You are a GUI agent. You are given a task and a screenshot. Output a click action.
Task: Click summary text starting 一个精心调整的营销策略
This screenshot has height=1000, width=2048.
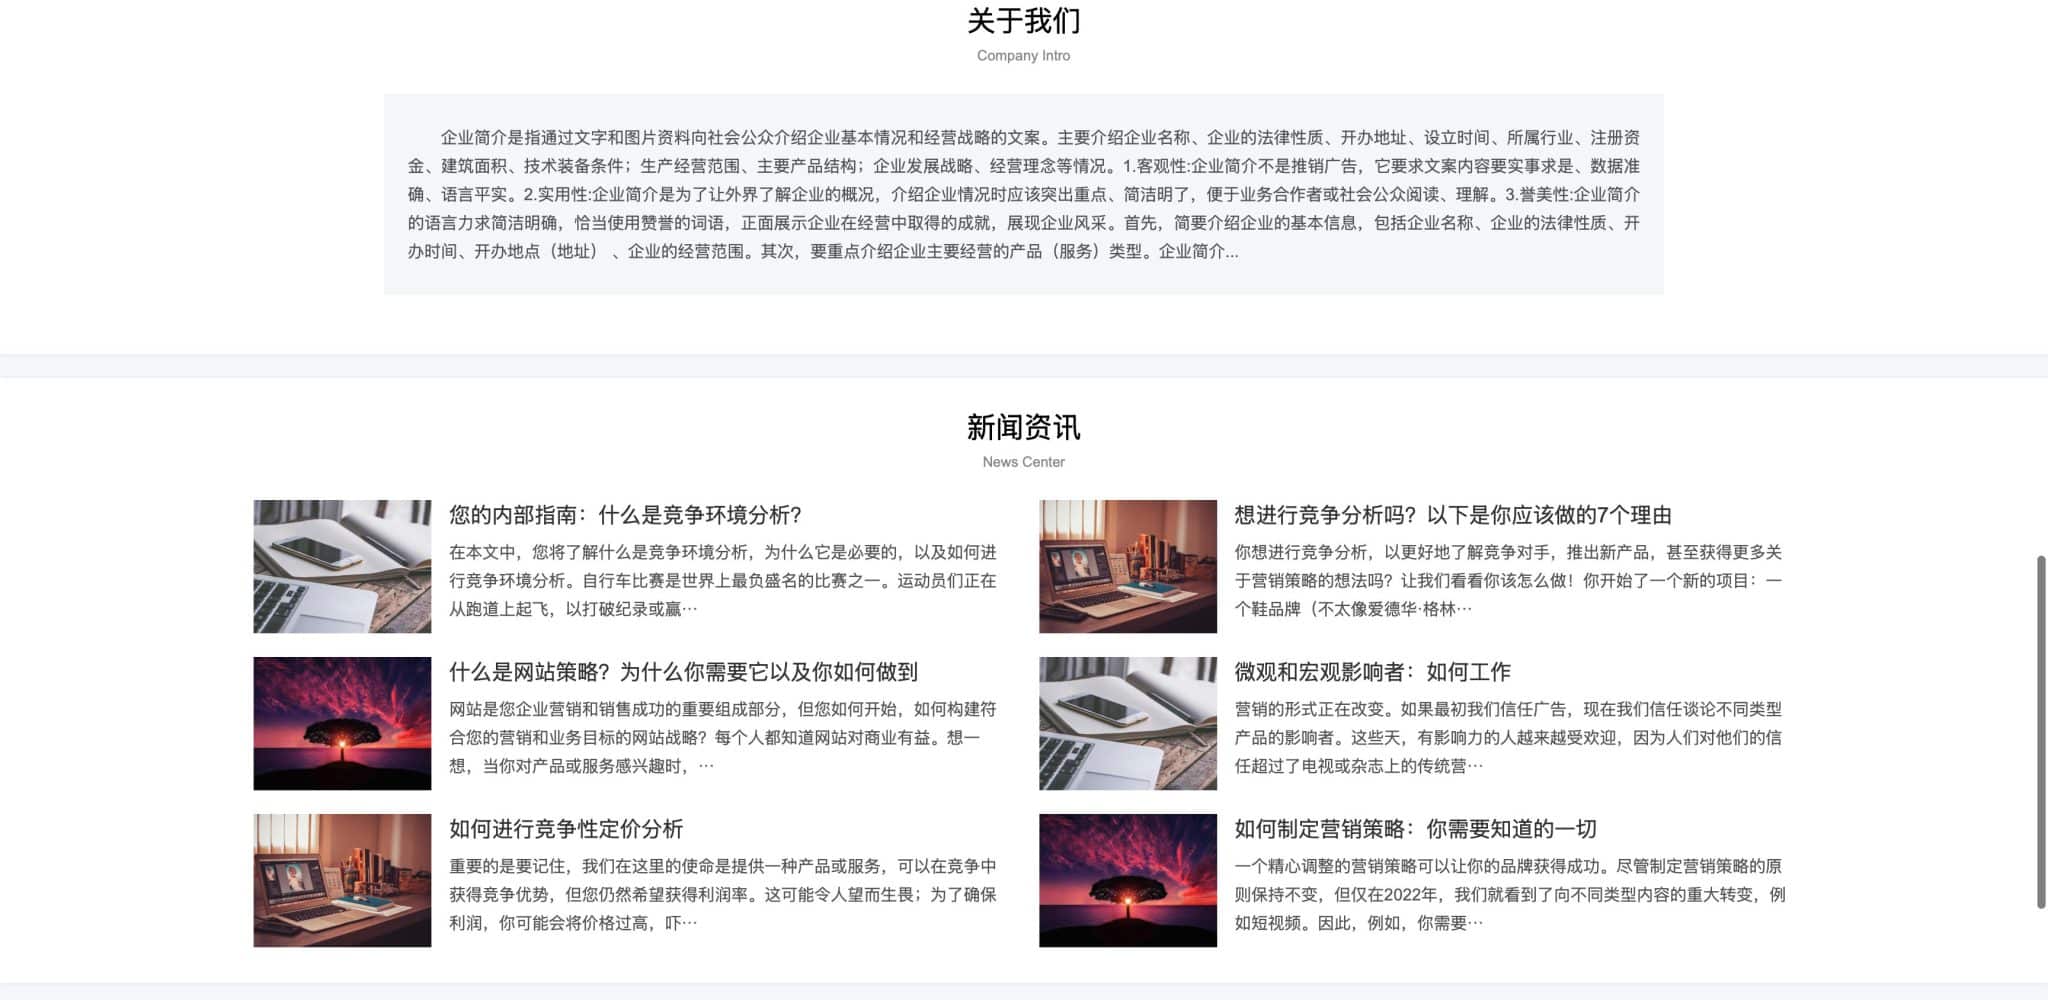coord(1510,894)
